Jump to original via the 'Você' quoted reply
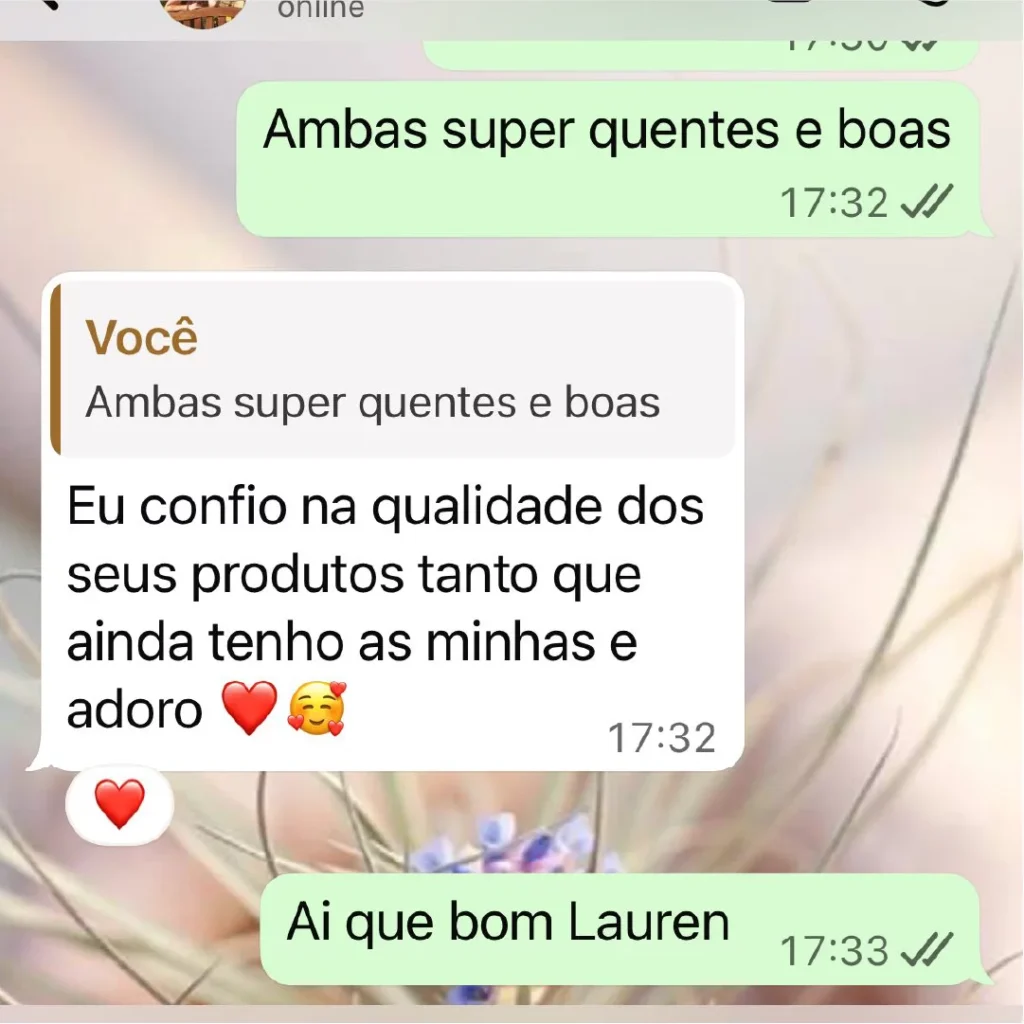 141,338
